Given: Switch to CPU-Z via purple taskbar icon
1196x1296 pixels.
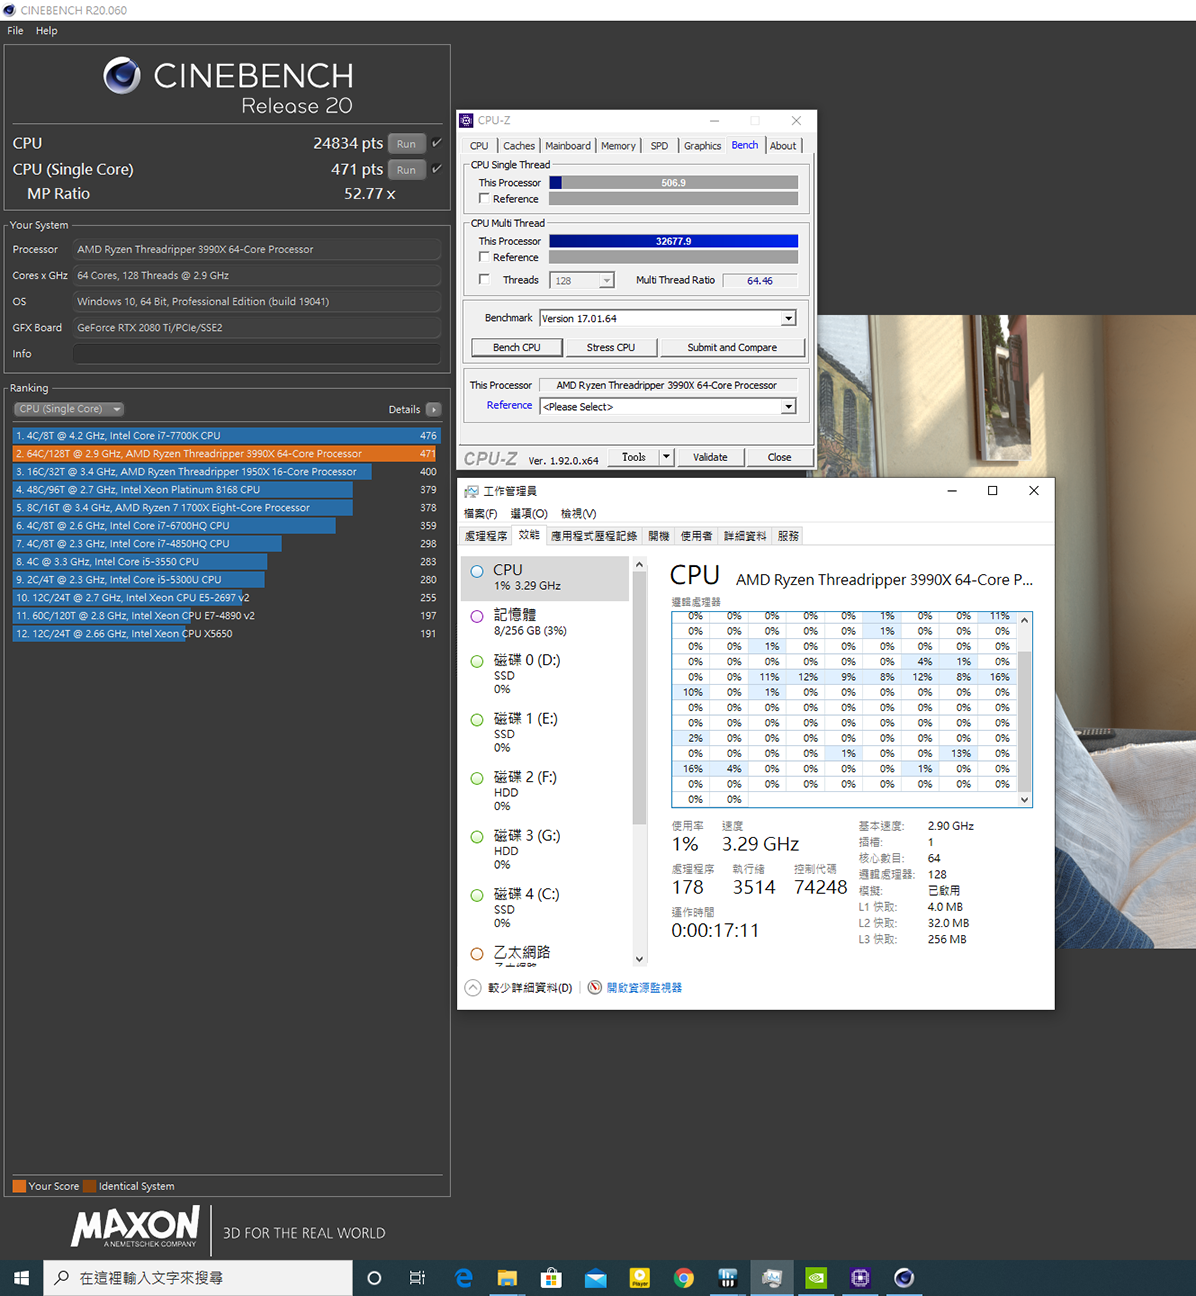Looking at the screenshot, I should coord(860,1278).
